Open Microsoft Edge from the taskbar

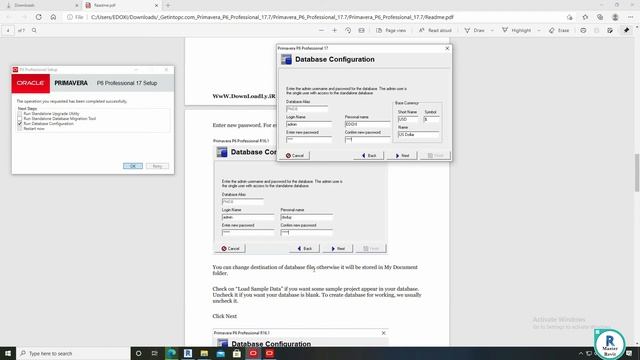[x=171, y=353]
